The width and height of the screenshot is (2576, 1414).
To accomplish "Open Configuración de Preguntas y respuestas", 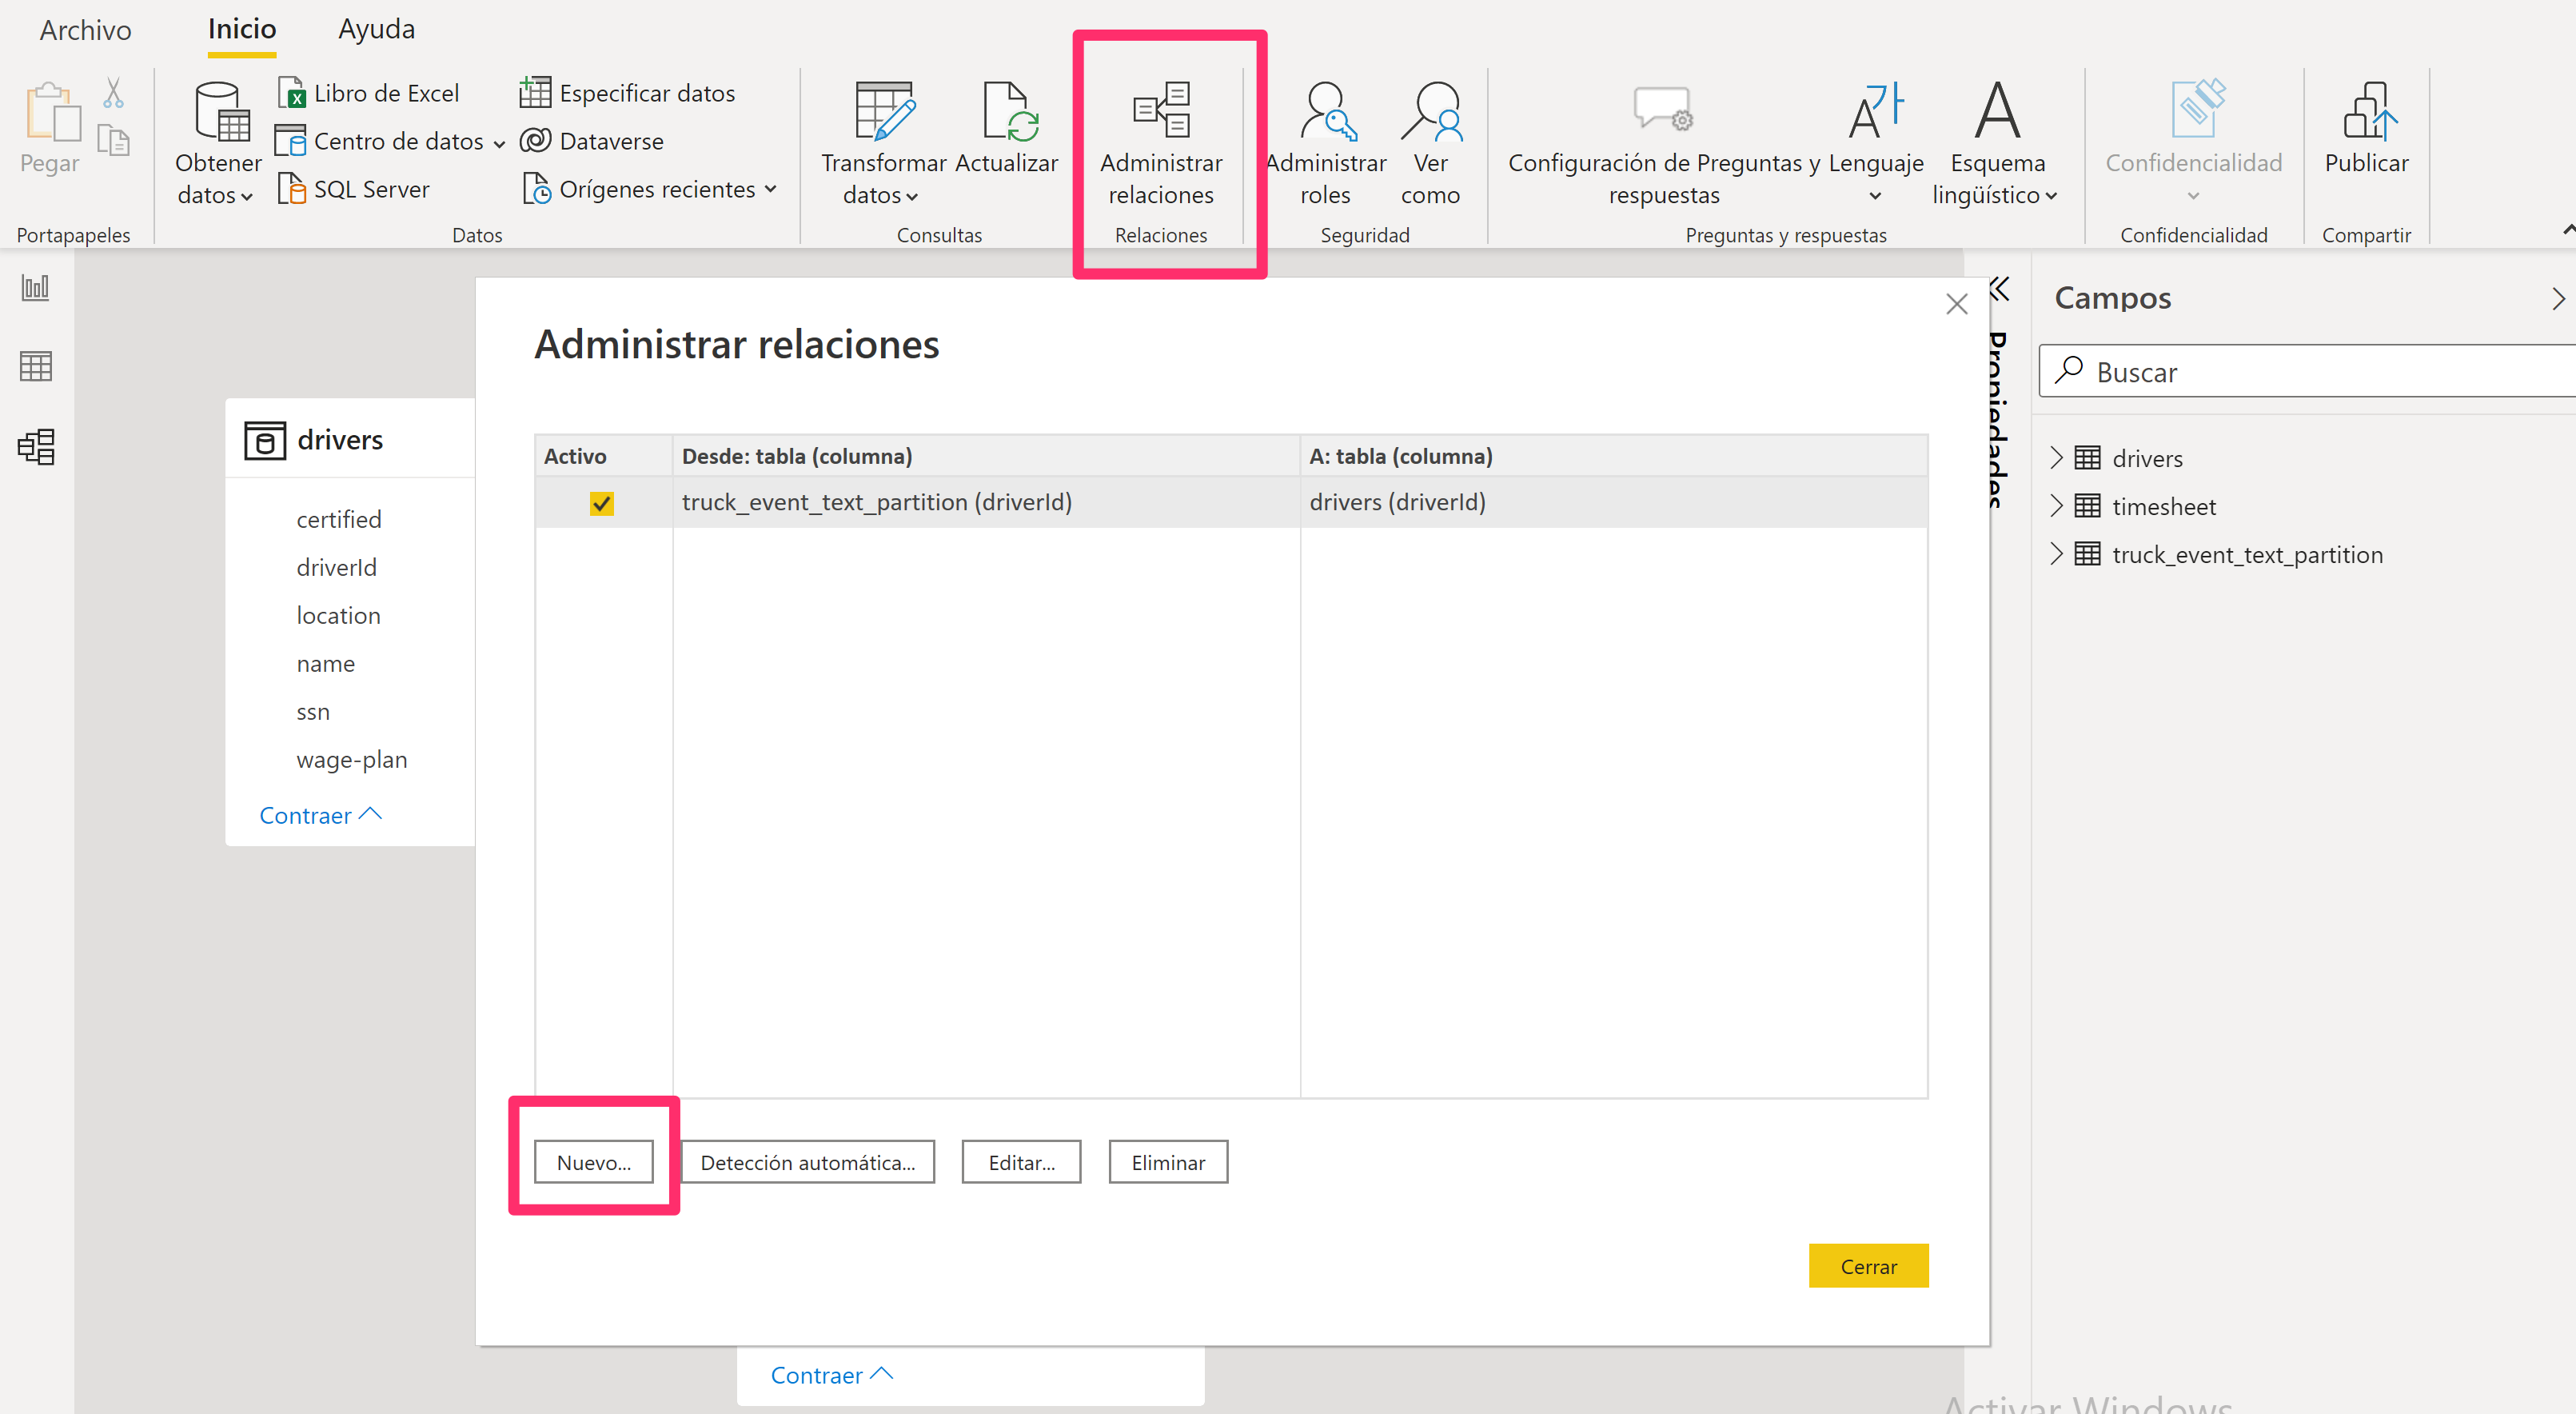I will tap(1664, 142).
